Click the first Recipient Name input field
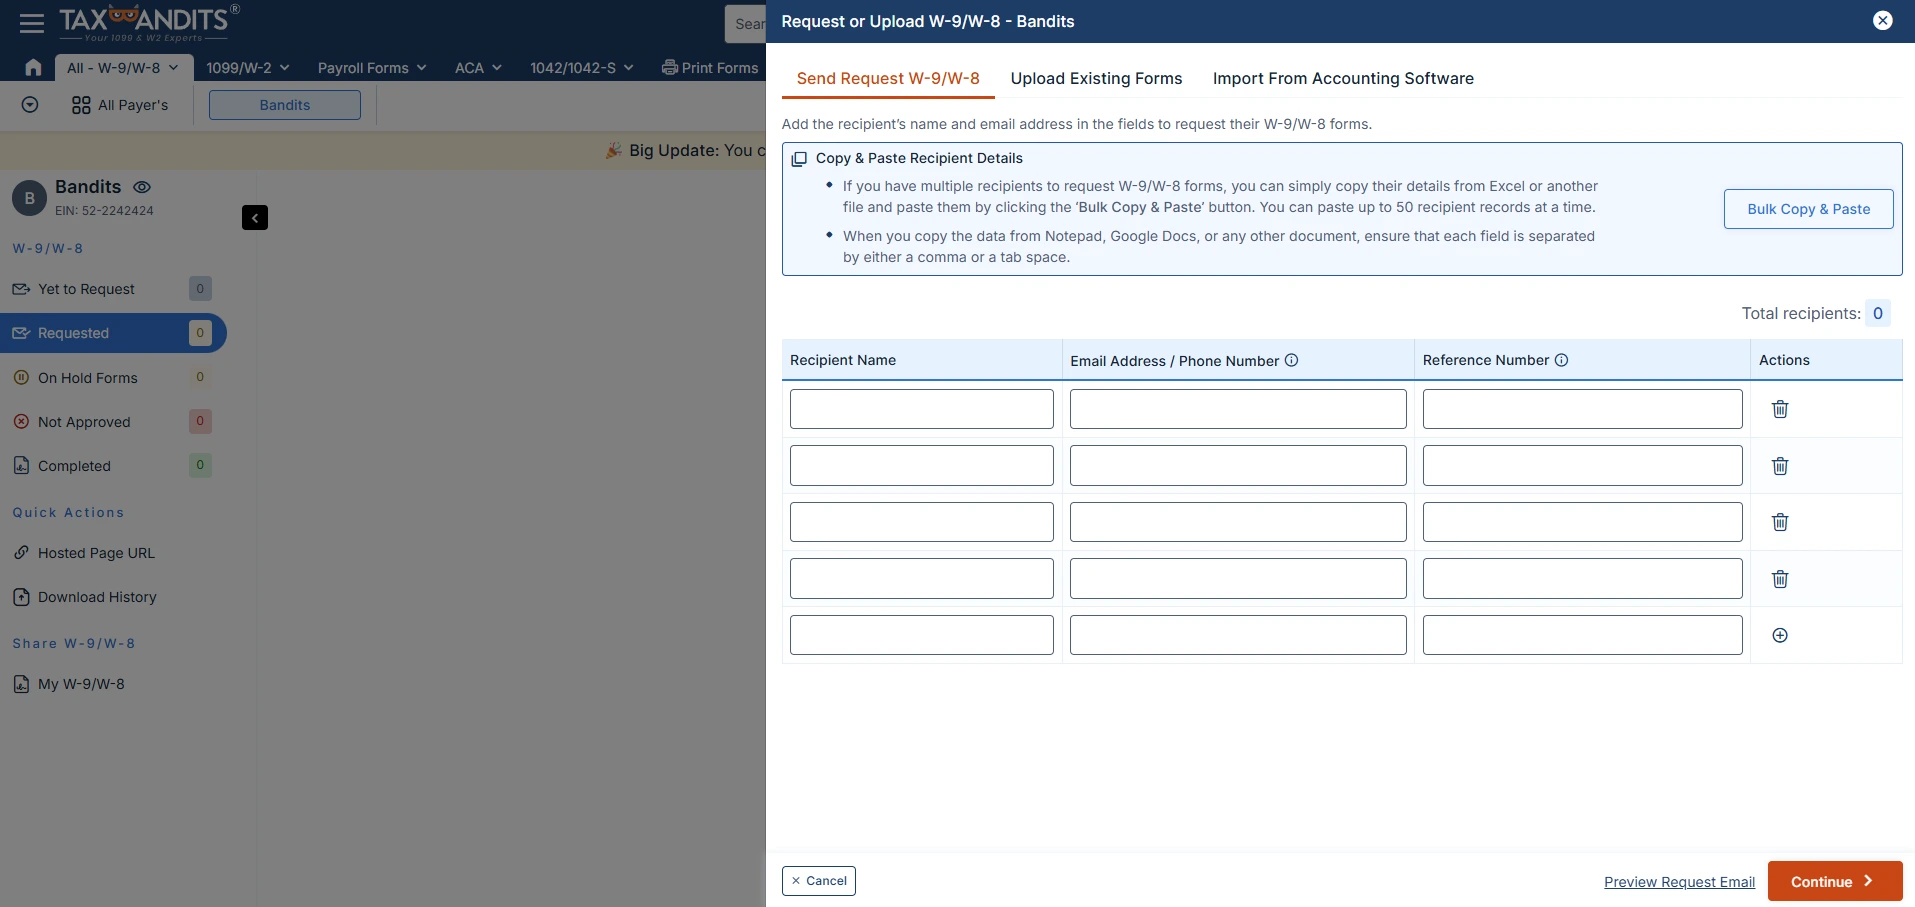This screenshot has width=1915, height=907. [x=921, y=409]
